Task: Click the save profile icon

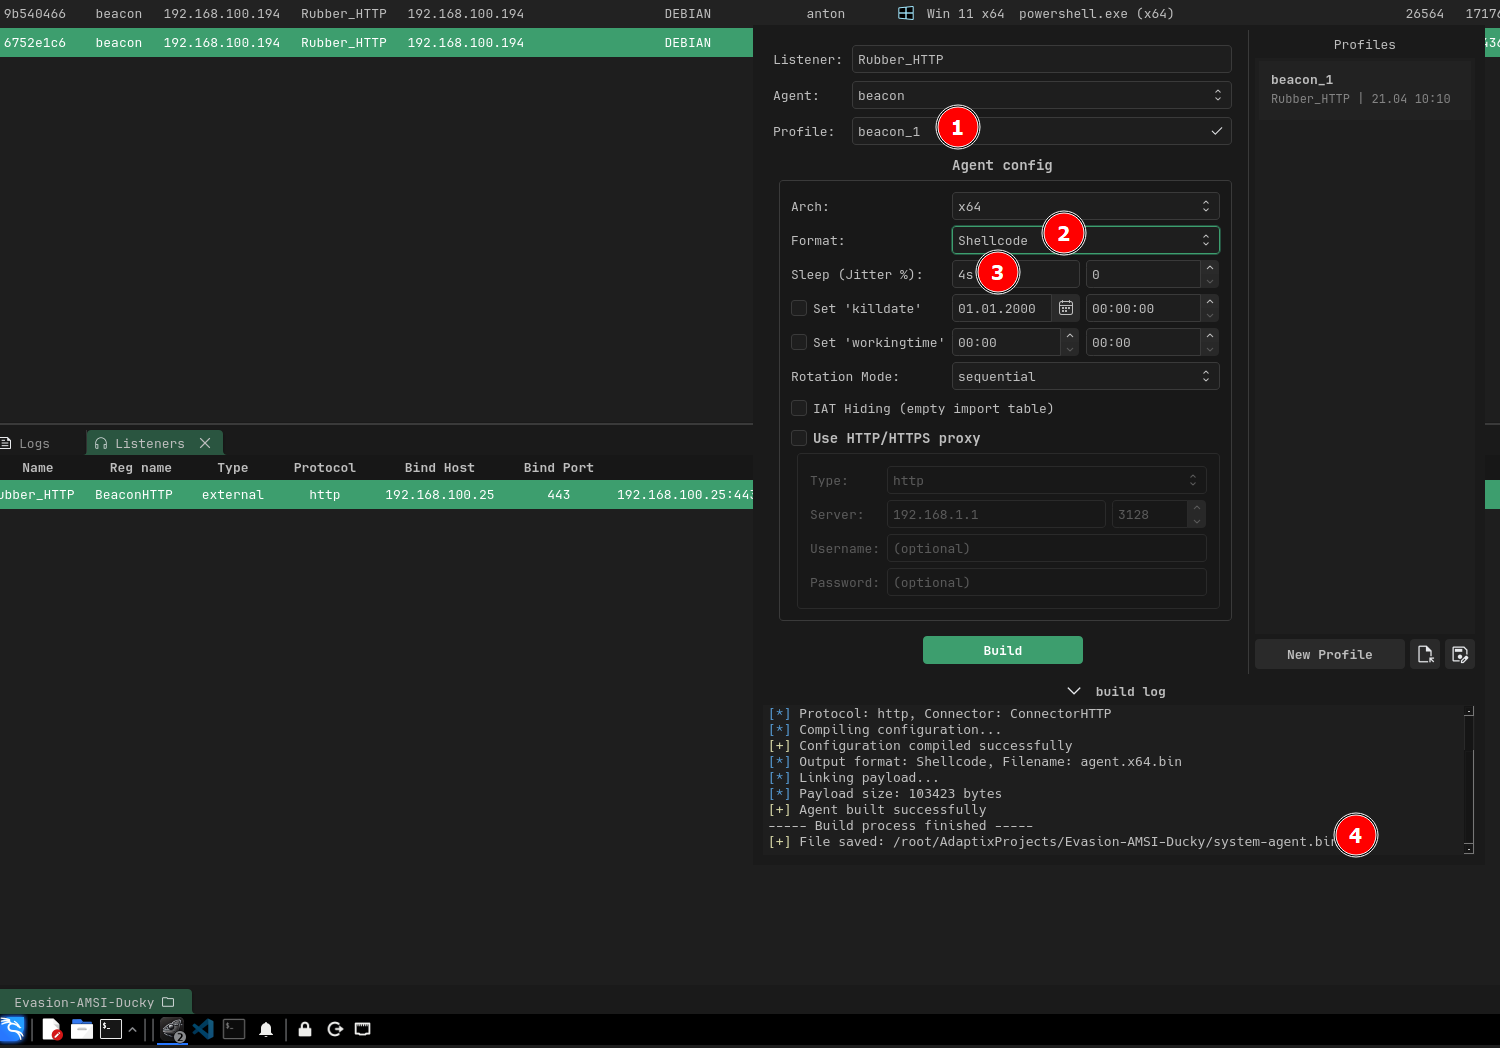Action: coord(1460,654)
